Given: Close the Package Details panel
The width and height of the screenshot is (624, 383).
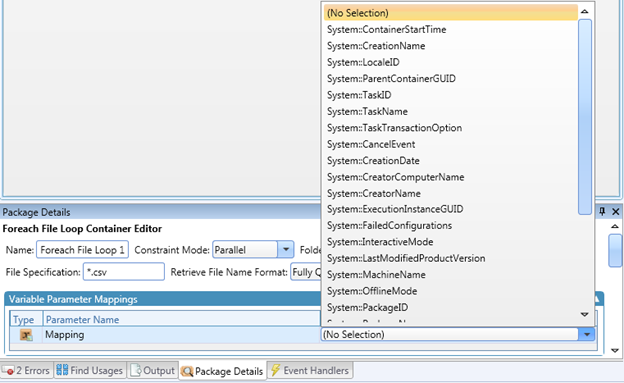Looking at the screenshot, I should coord(615,211).
